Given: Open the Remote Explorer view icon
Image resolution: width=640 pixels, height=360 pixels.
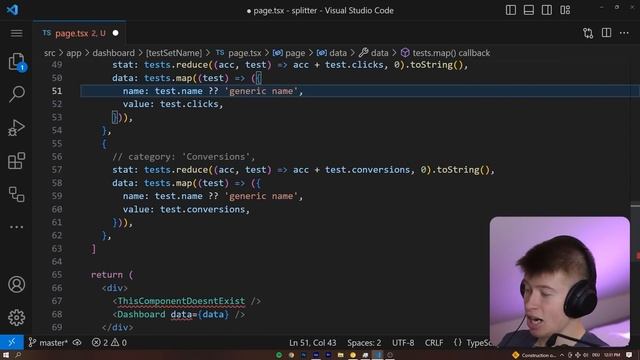Looking at the screenshot, I should [x=16, y=194].
